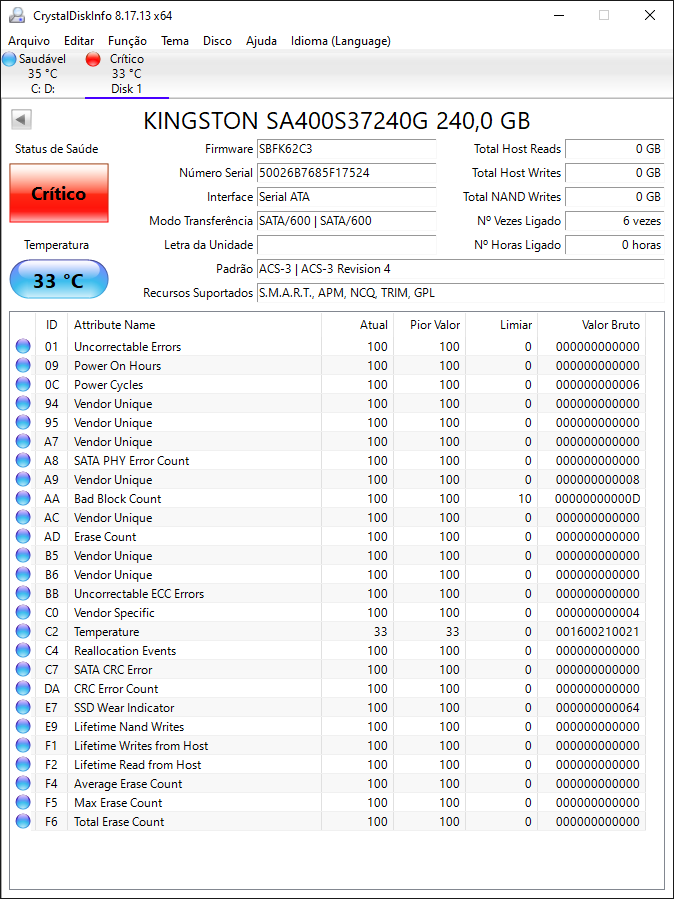Select the blue Saudável disk status icon

(9, 58)
